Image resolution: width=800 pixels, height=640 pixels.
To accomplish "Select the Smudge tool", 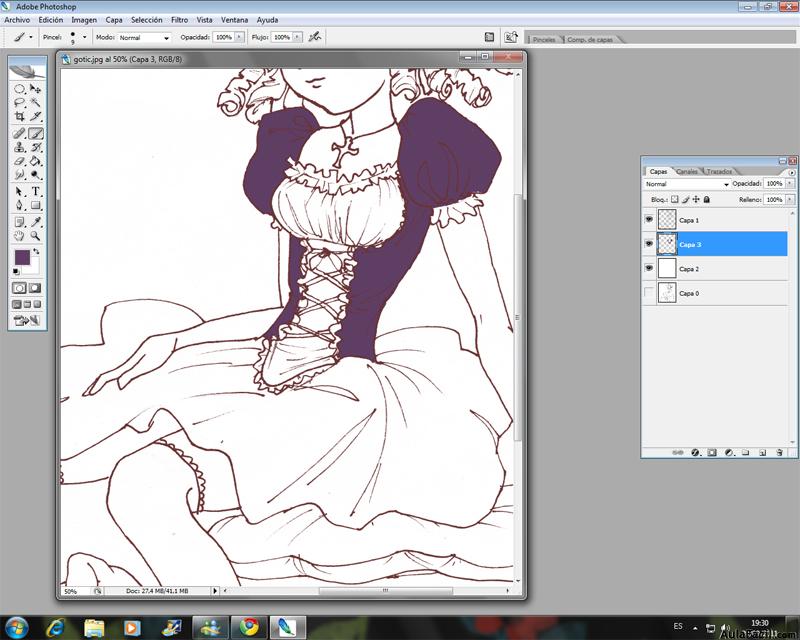I will click(x=19, y=175).
